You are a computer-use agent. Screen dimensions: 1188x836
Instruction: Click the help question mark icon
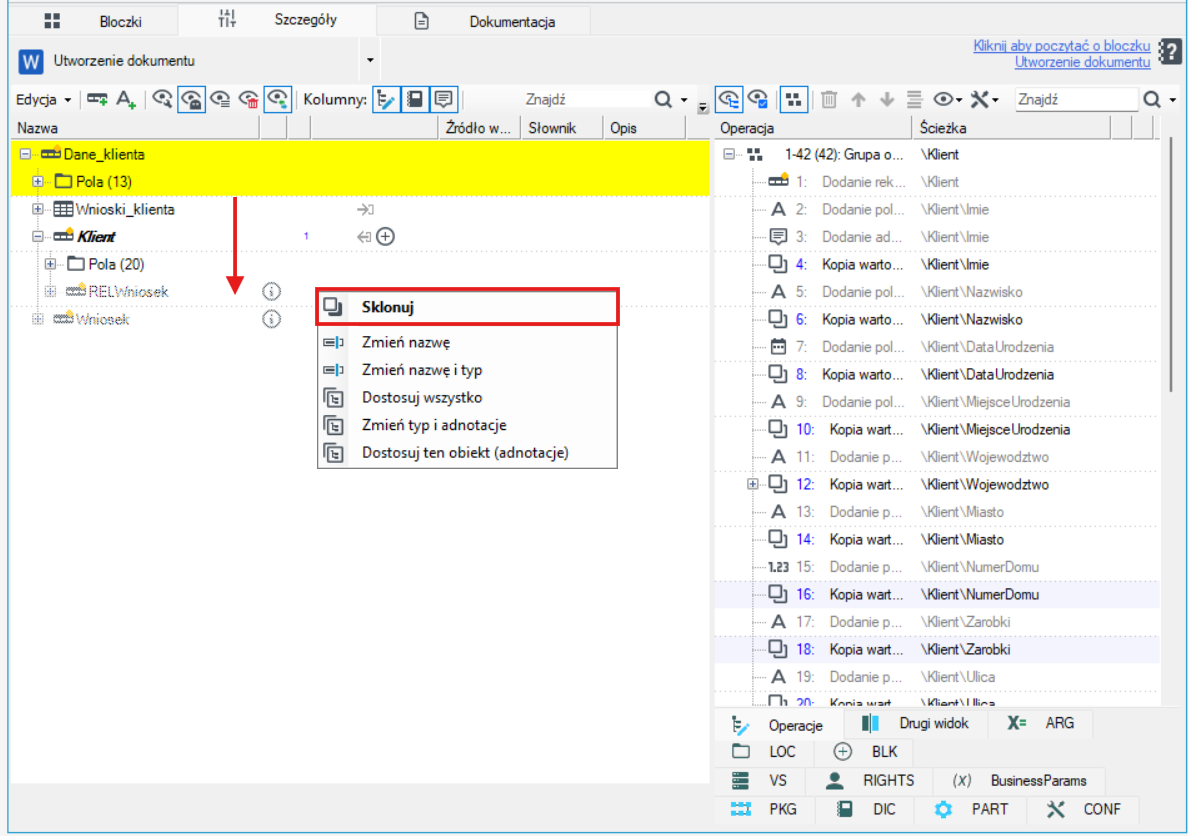[x=1170, y=52]
